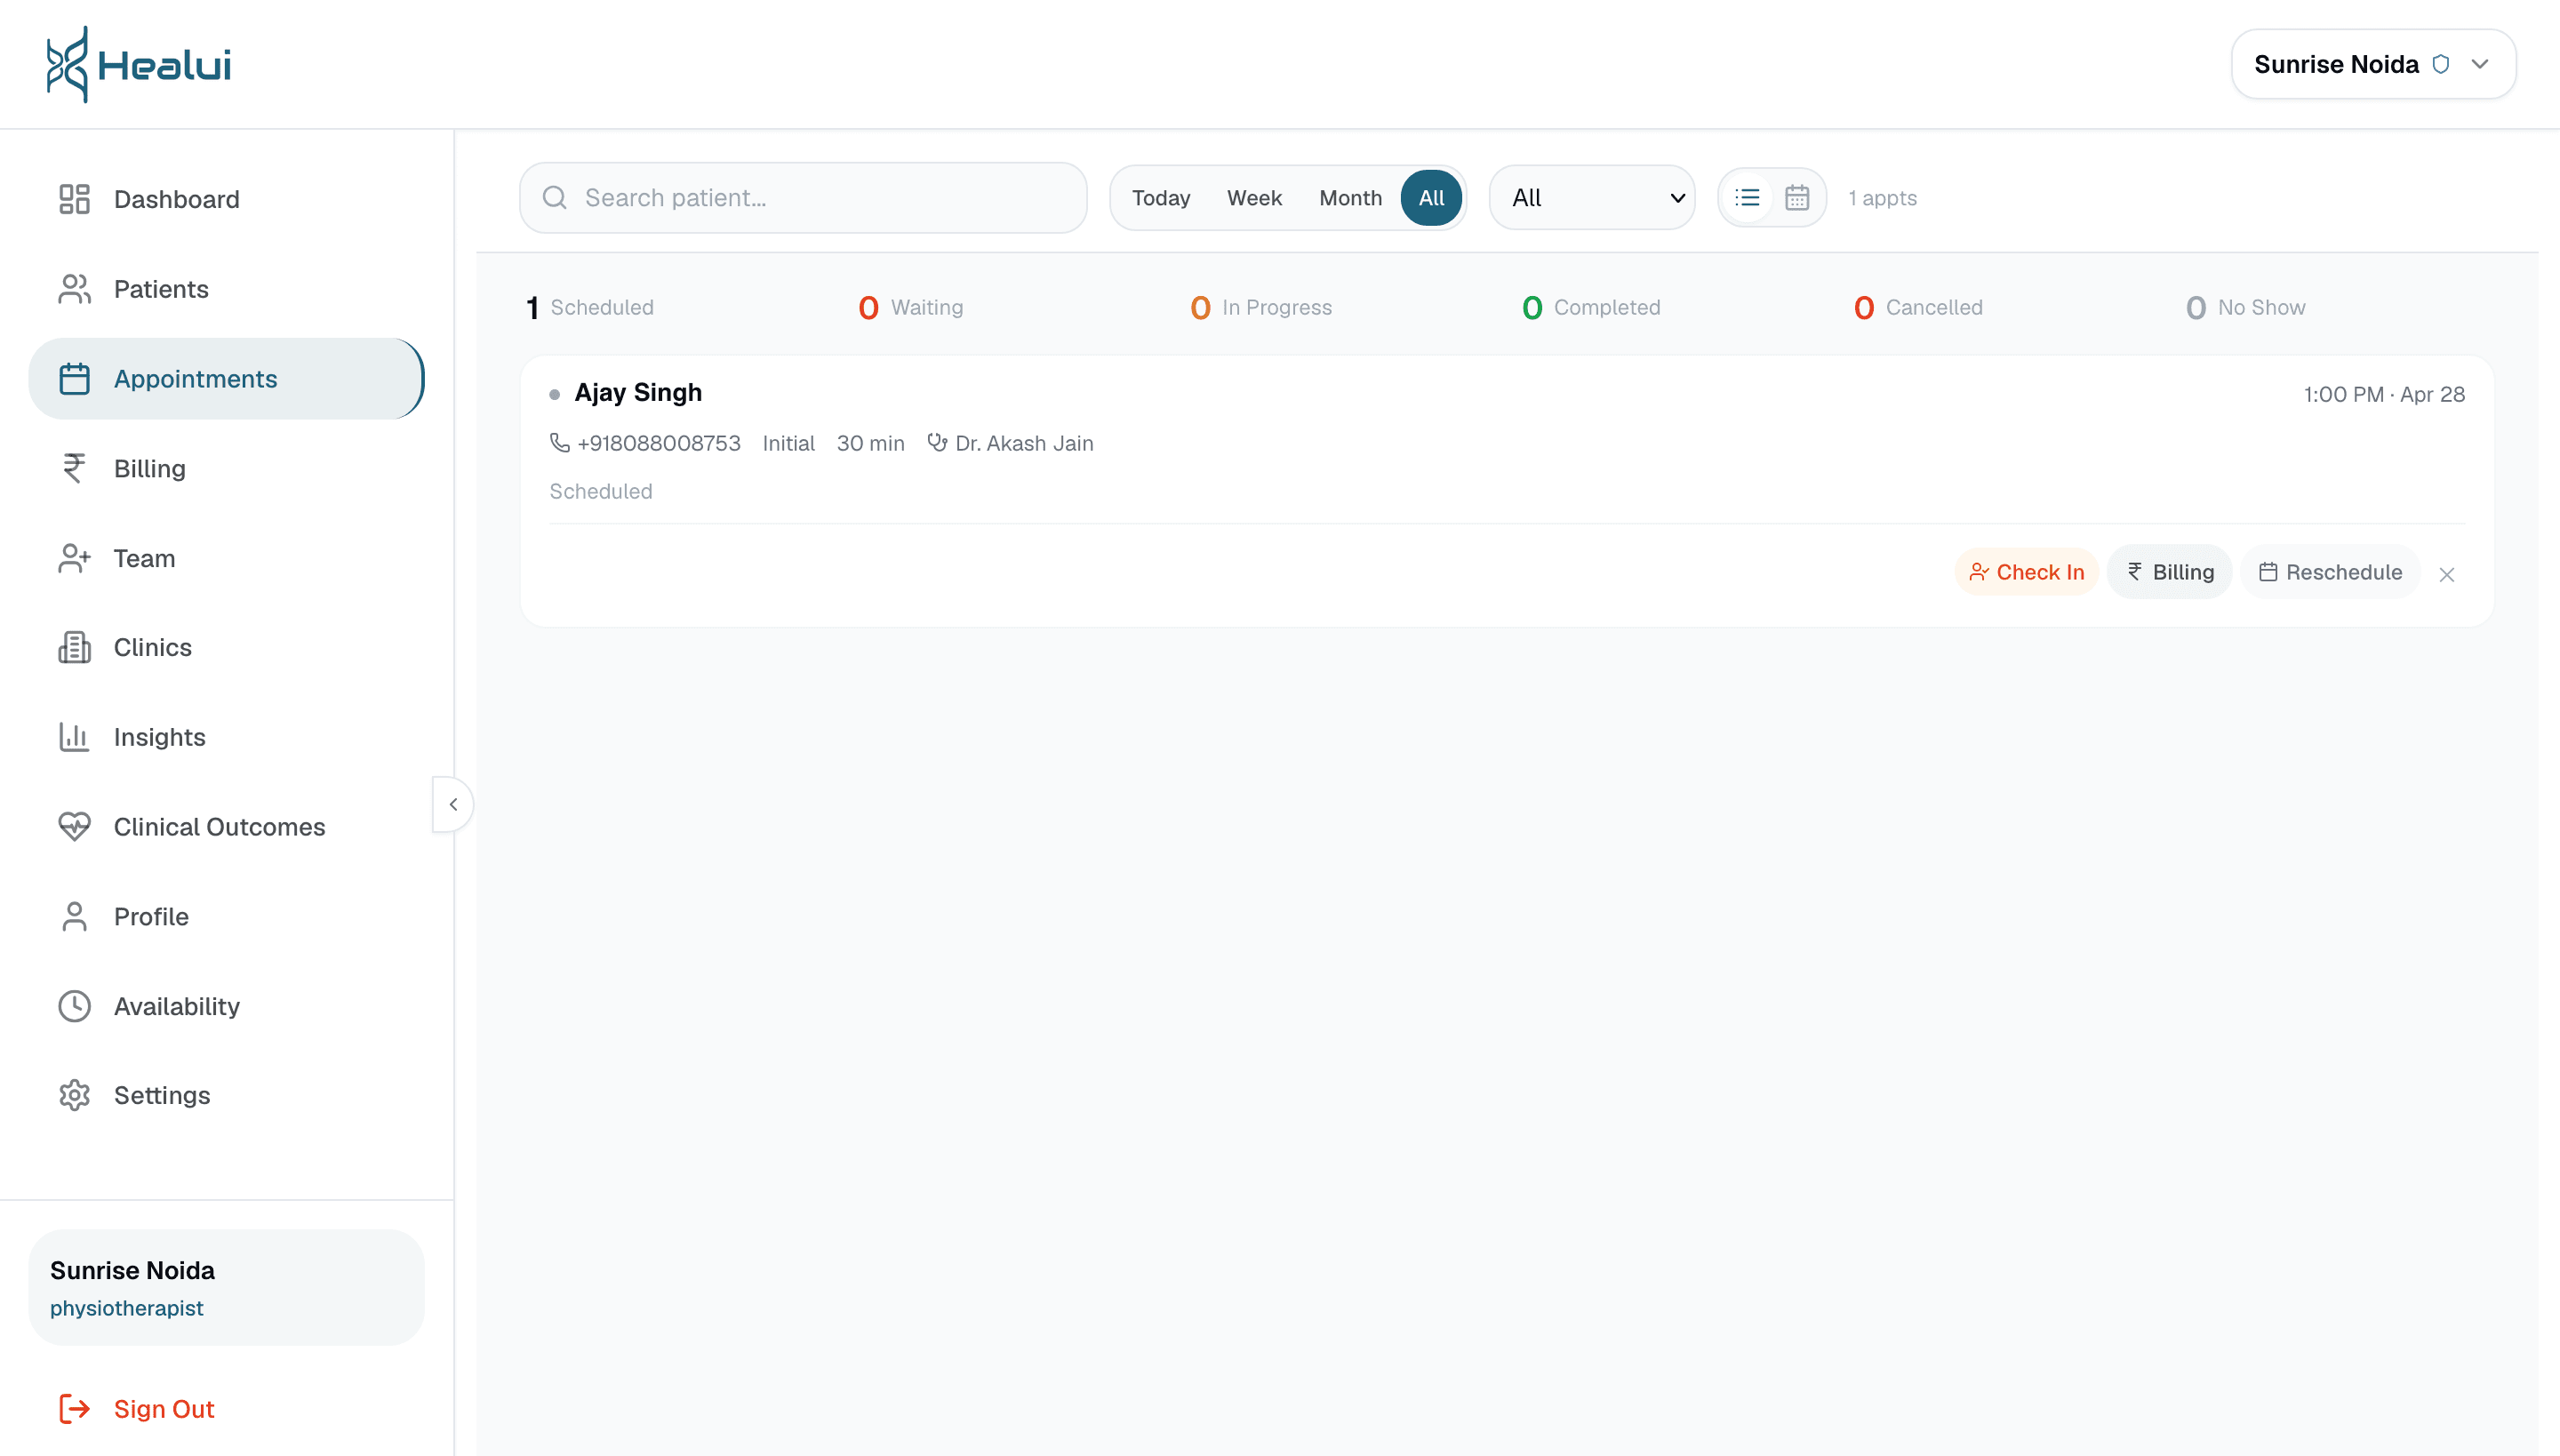The height and width of the screenshot is (1456, 2560).
Task: Open Clinical Outcomes page
Action: pyautogui.click(x=226, y=827)
